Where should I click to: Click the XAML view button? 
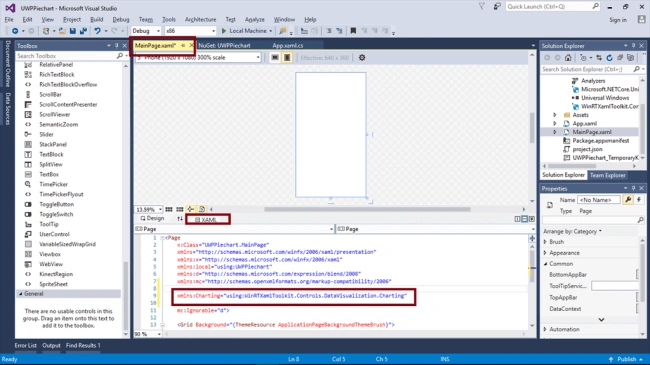pos(207,219)
